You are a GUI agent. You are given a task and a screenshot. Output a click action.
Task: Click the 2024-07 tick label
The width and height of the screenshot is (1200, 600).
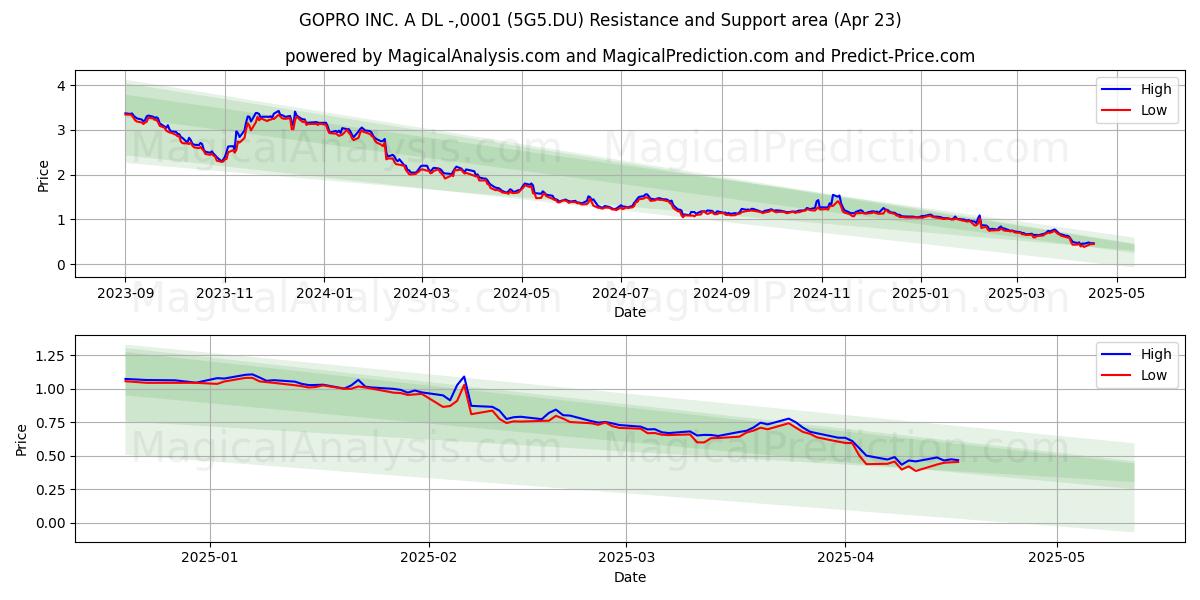coord(621,293)
